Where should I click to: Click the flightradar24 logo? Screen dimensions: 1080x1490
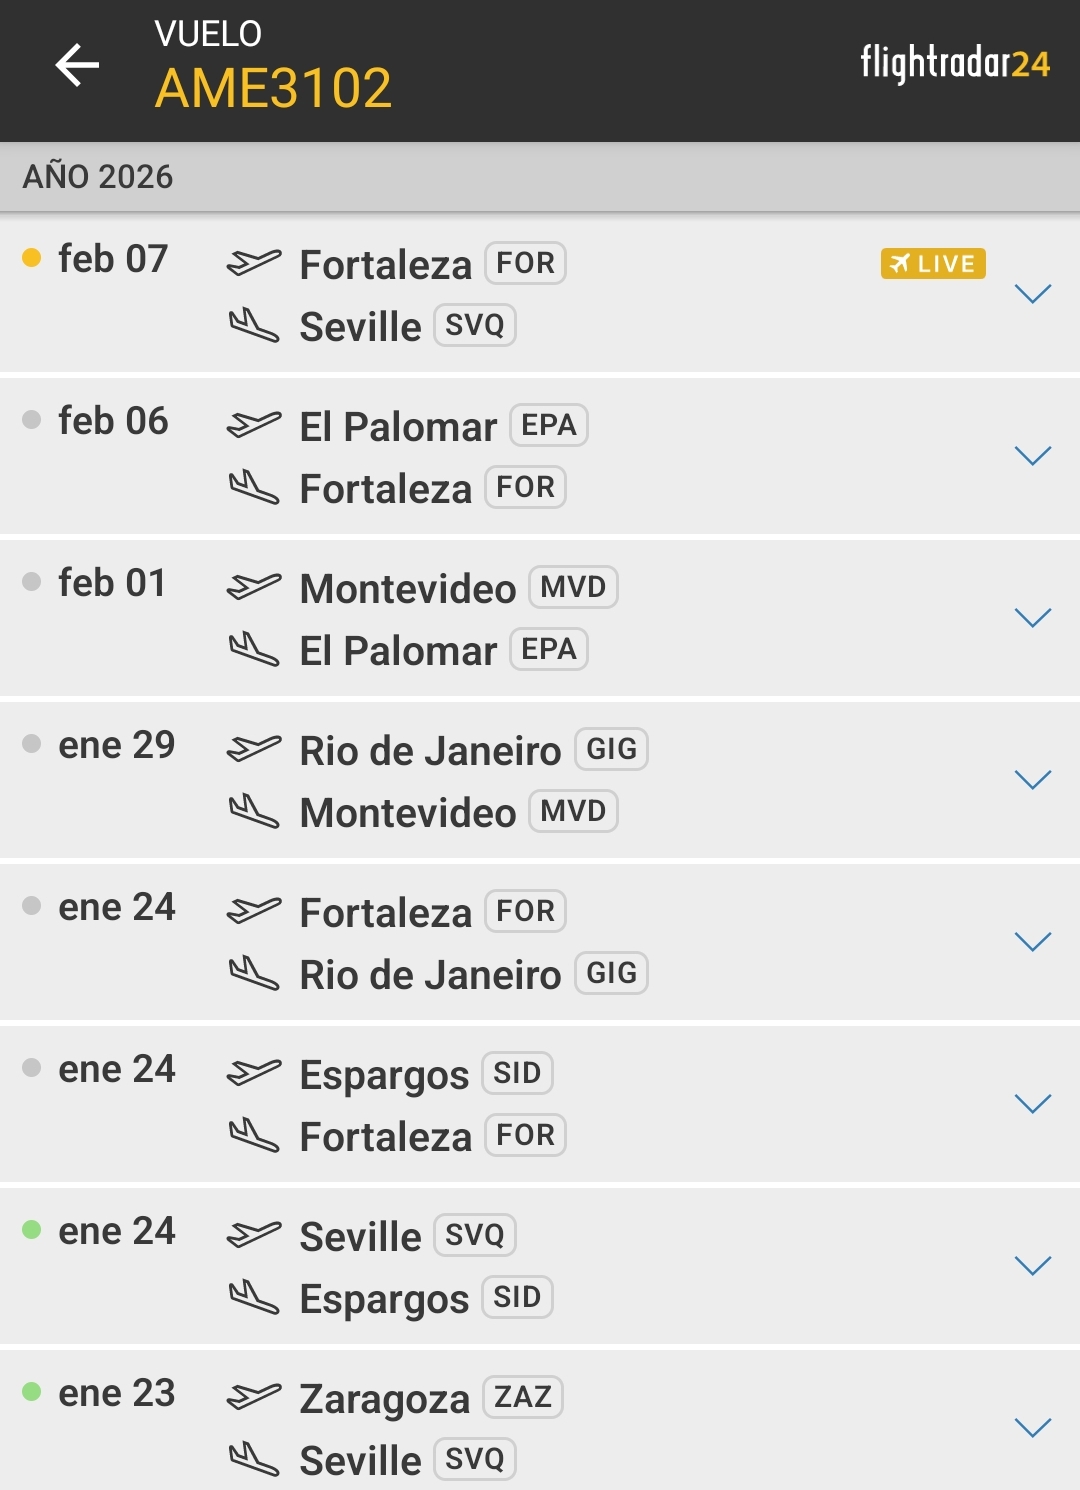click(x=955, y=64)
